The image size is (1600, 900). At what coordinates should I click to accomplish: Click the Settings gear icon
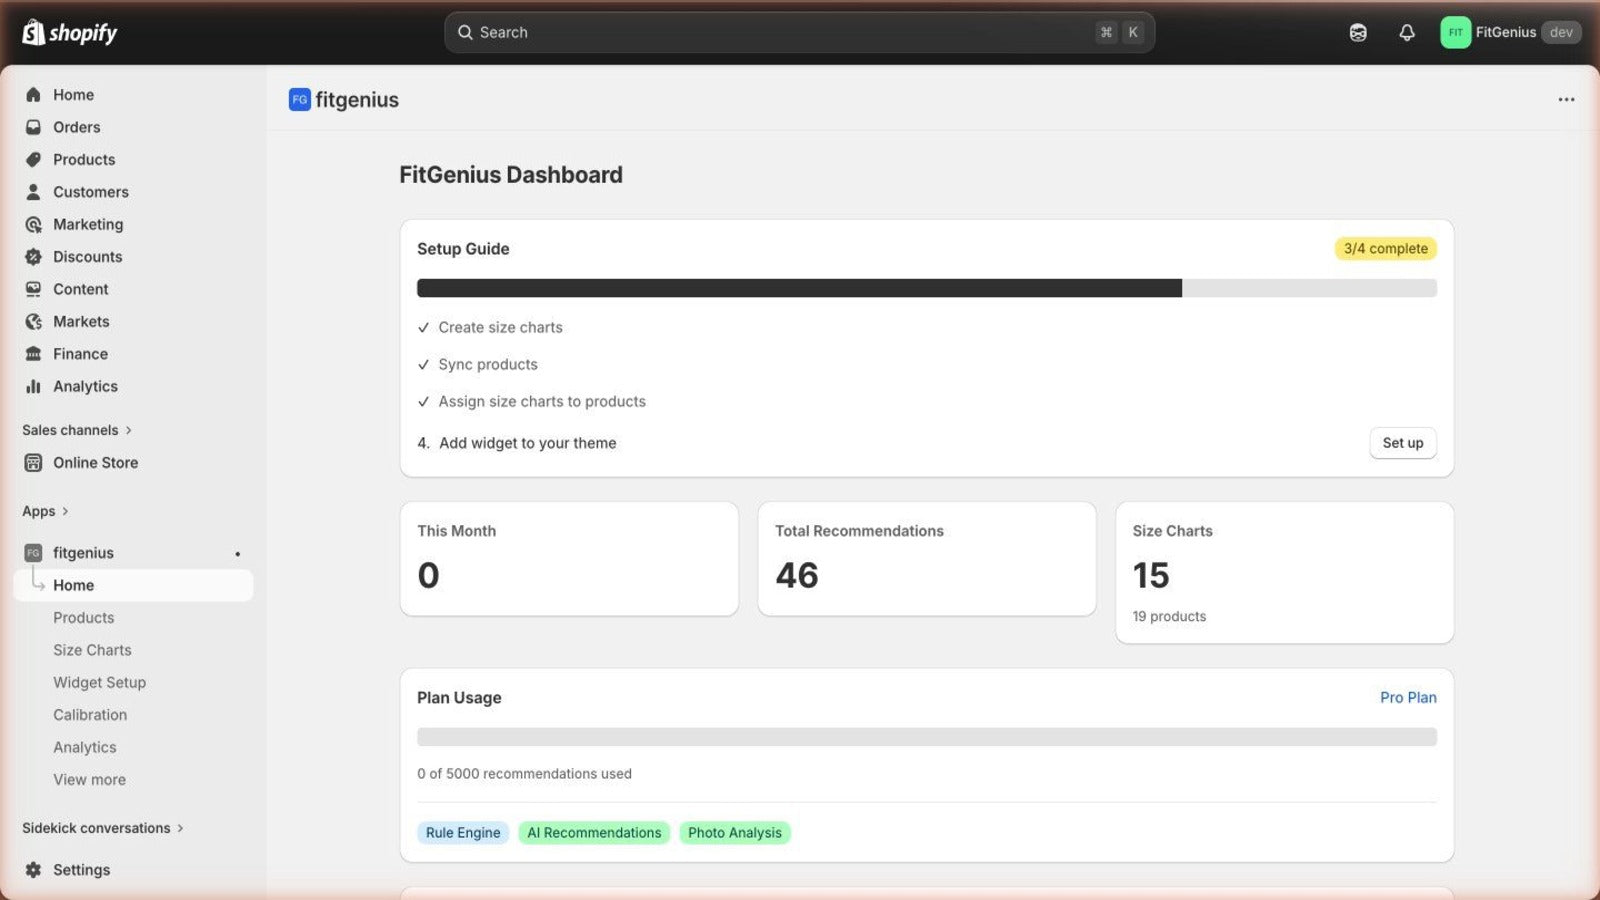(33, 870)
